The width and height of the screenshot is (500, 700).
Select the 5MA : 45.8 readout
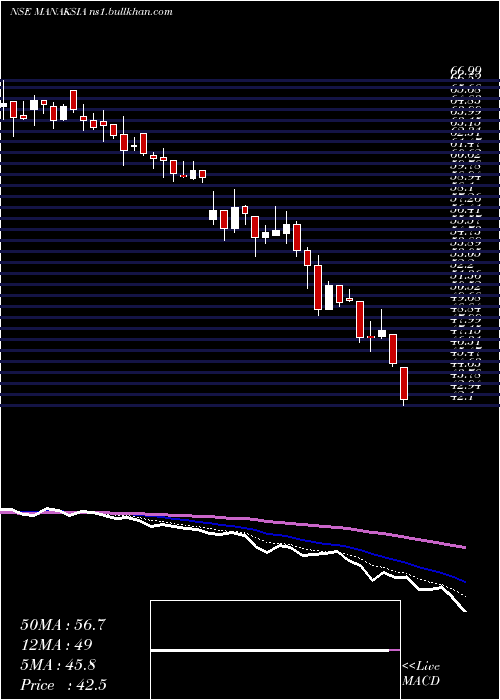(x=58, y=665)
